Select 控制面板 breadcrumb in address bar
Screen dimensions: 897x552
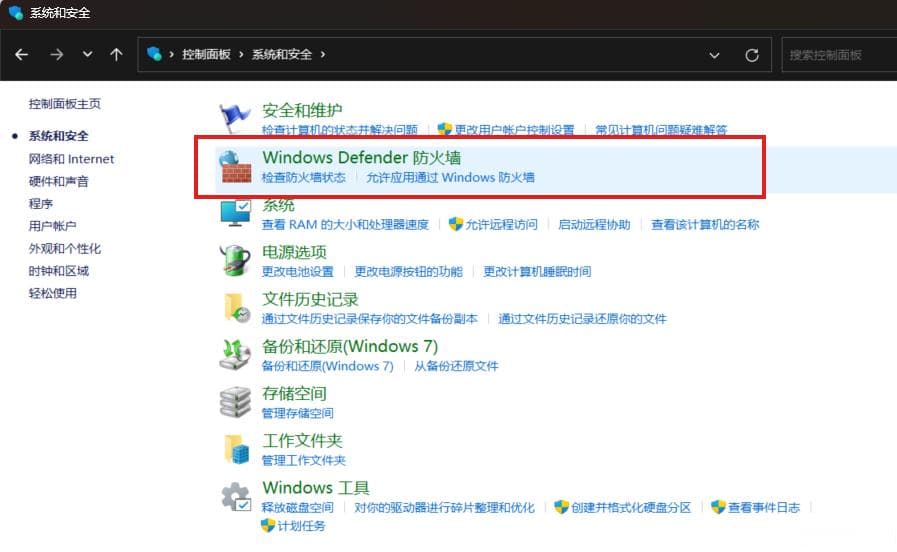coord(206,54)
